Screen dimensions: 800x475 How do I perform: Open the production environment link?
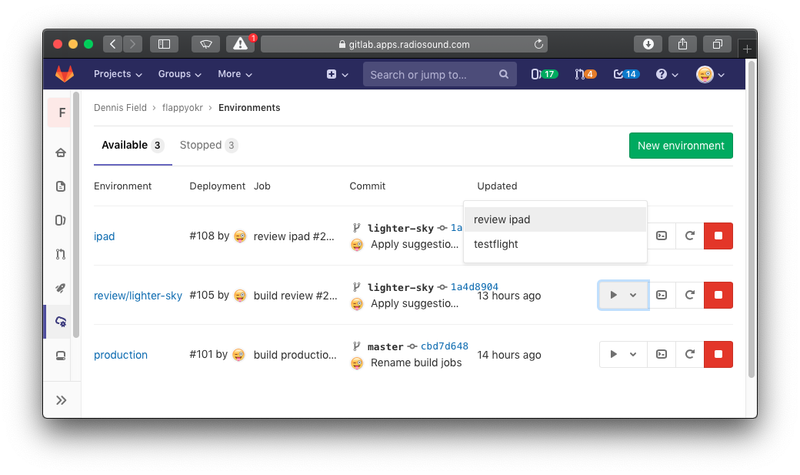pos(120,355)
